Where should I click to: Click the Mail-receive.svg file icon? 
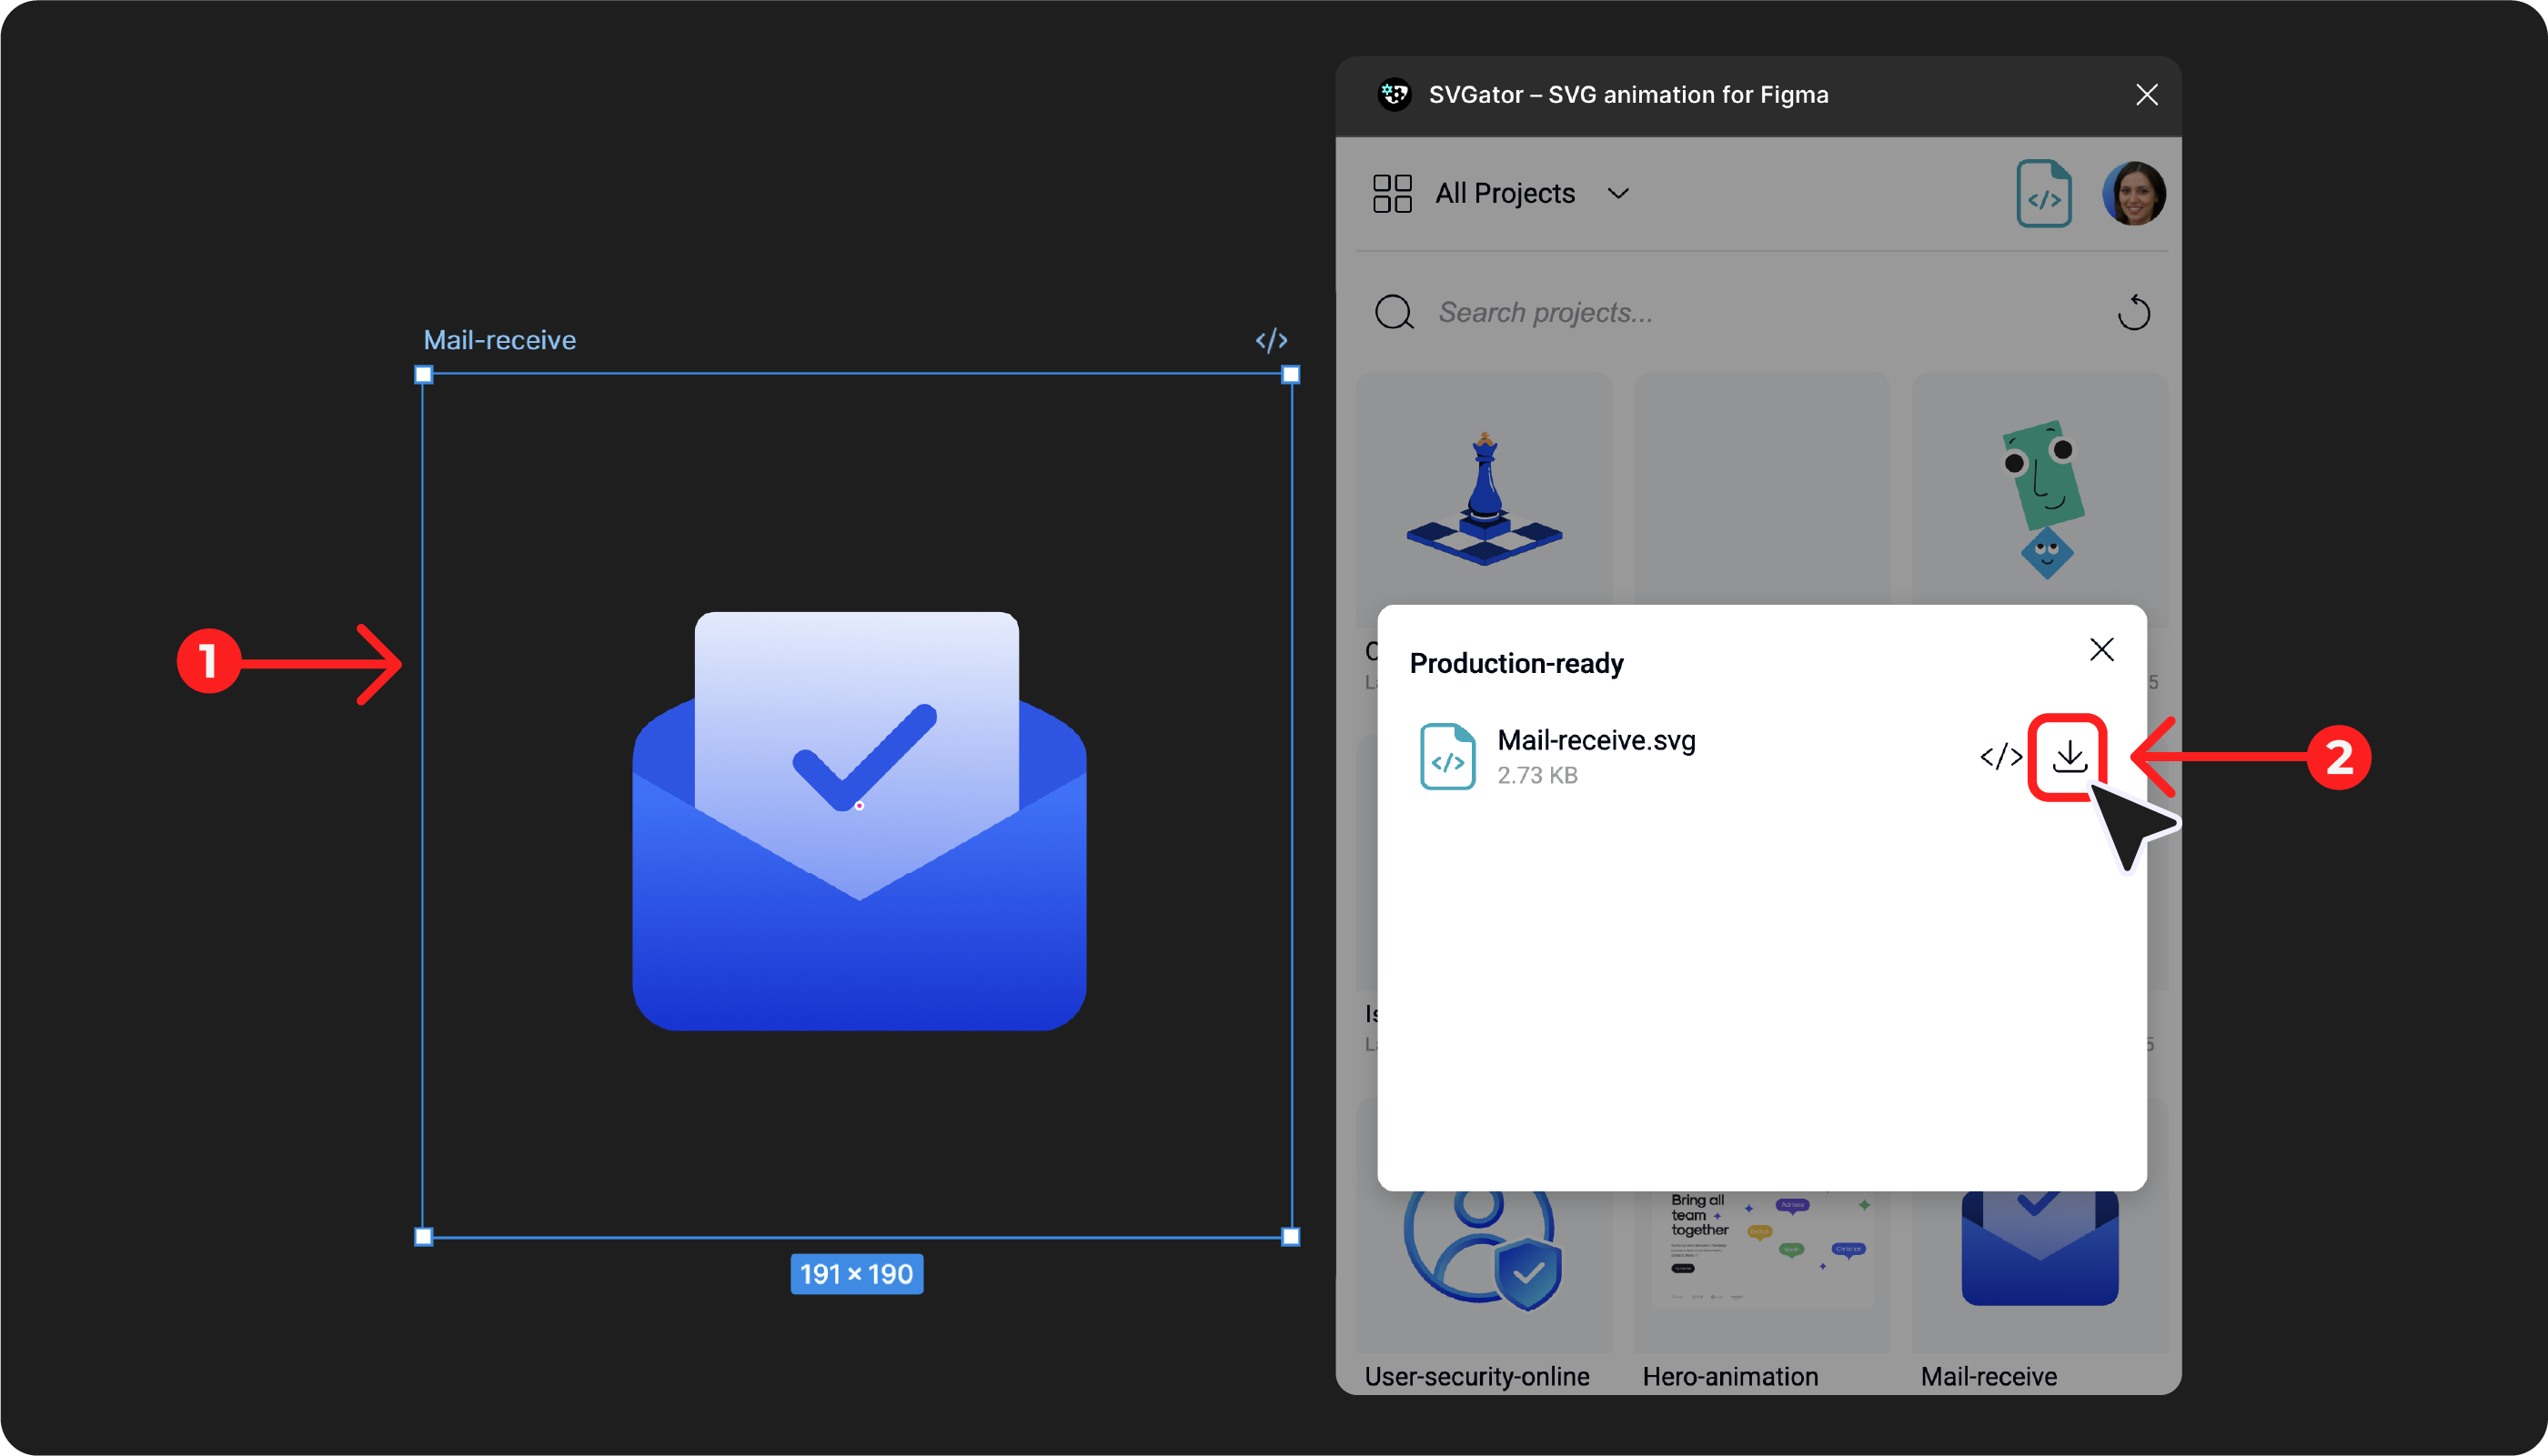[1447, 757]
